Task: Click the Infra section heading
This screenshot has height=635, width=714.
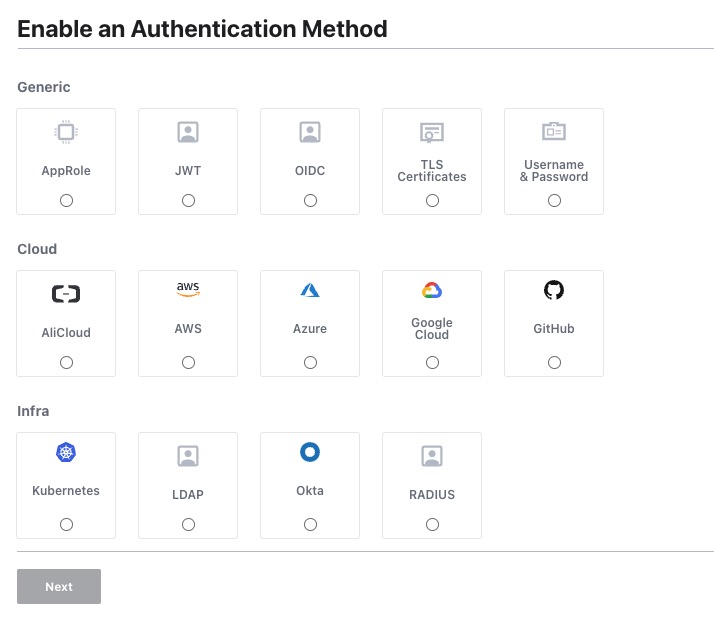Action: (x=33, y=411)
